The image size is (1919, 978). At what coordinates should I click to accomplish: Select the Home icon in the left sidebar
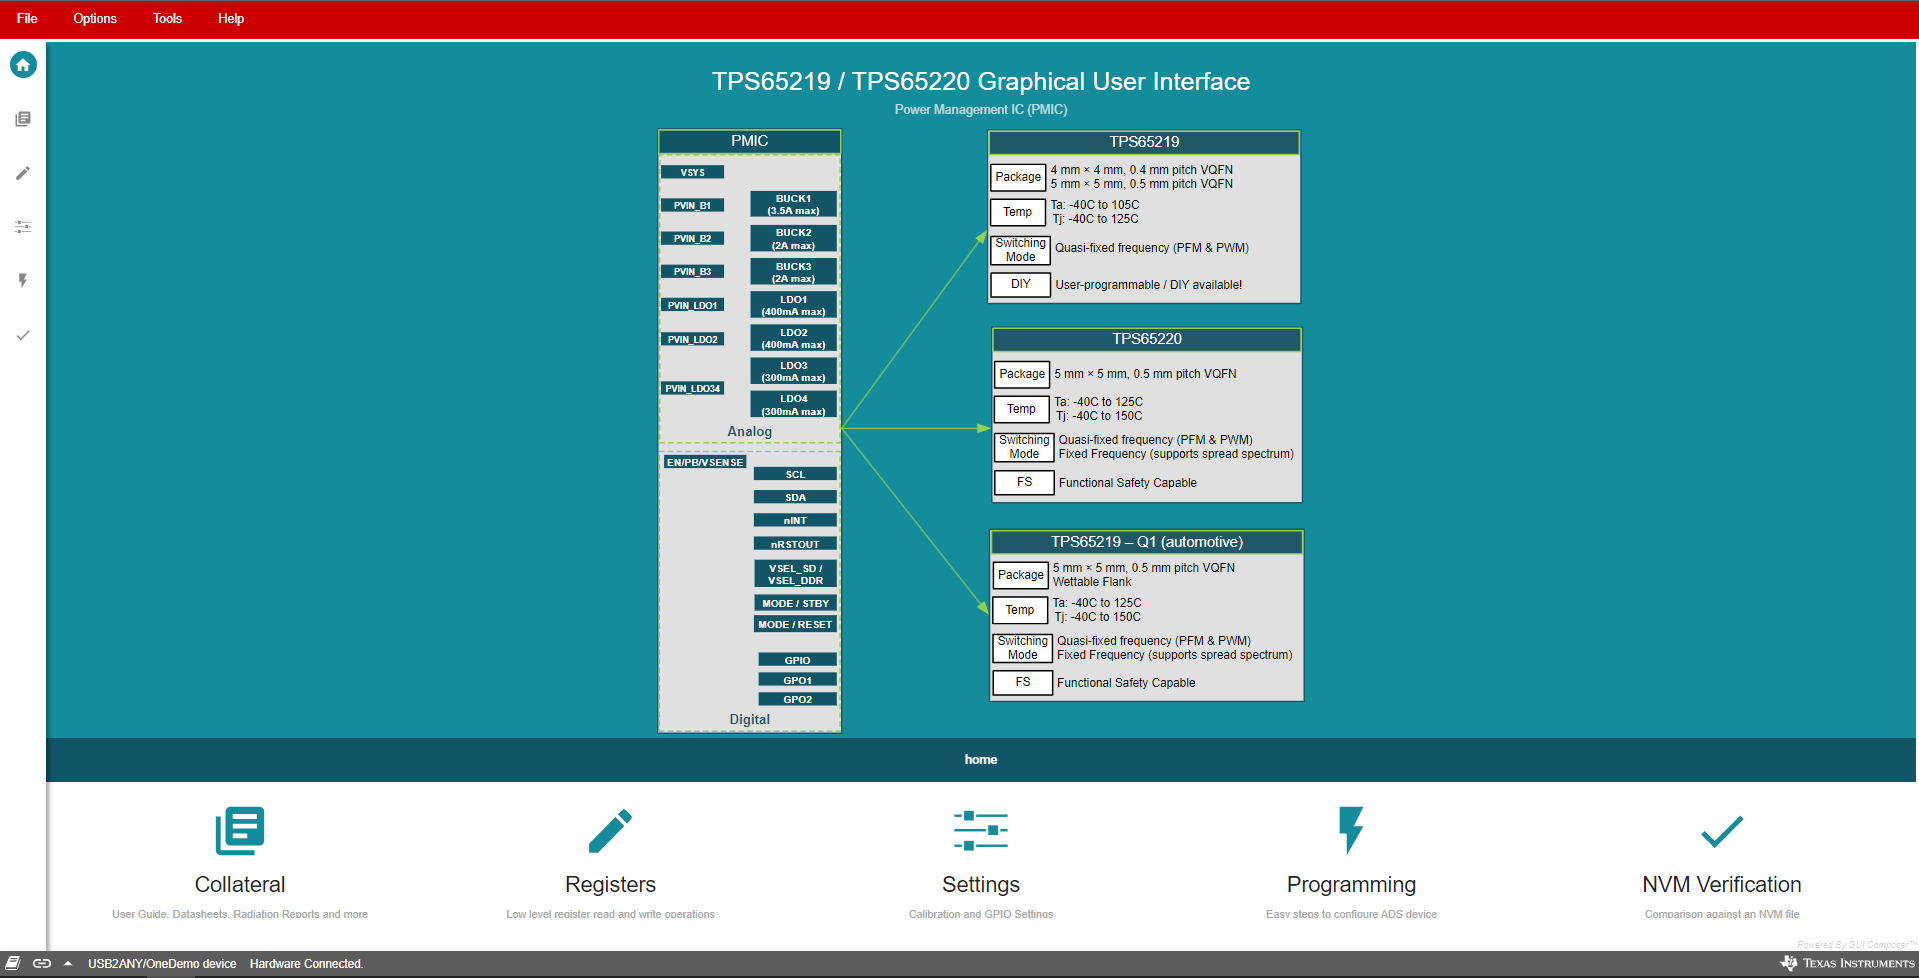coord(22,64)
